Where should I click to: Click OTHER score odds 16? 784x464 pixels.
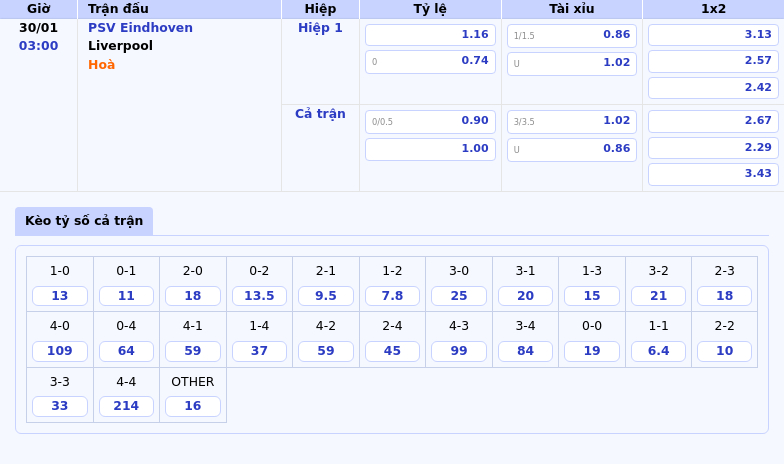pyautogui.click(x=193, y=406)
